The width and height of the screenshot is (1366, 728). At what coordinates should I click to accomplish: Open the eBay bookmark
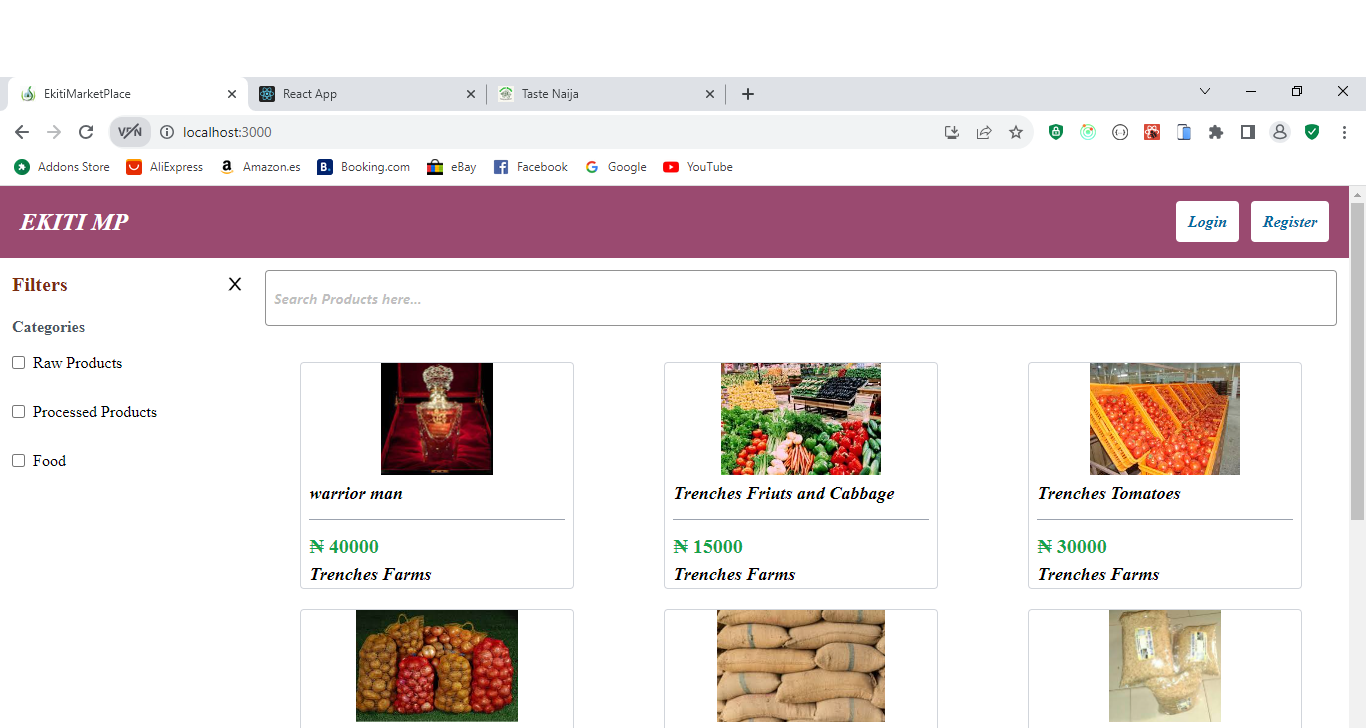tap(452, 167)
